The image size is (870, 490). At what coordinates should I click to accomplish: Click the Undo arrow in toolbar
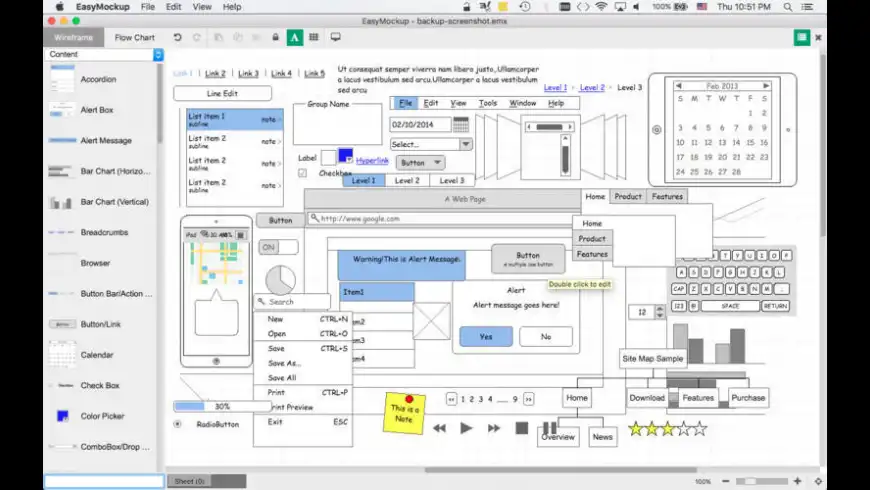(177, 37)
